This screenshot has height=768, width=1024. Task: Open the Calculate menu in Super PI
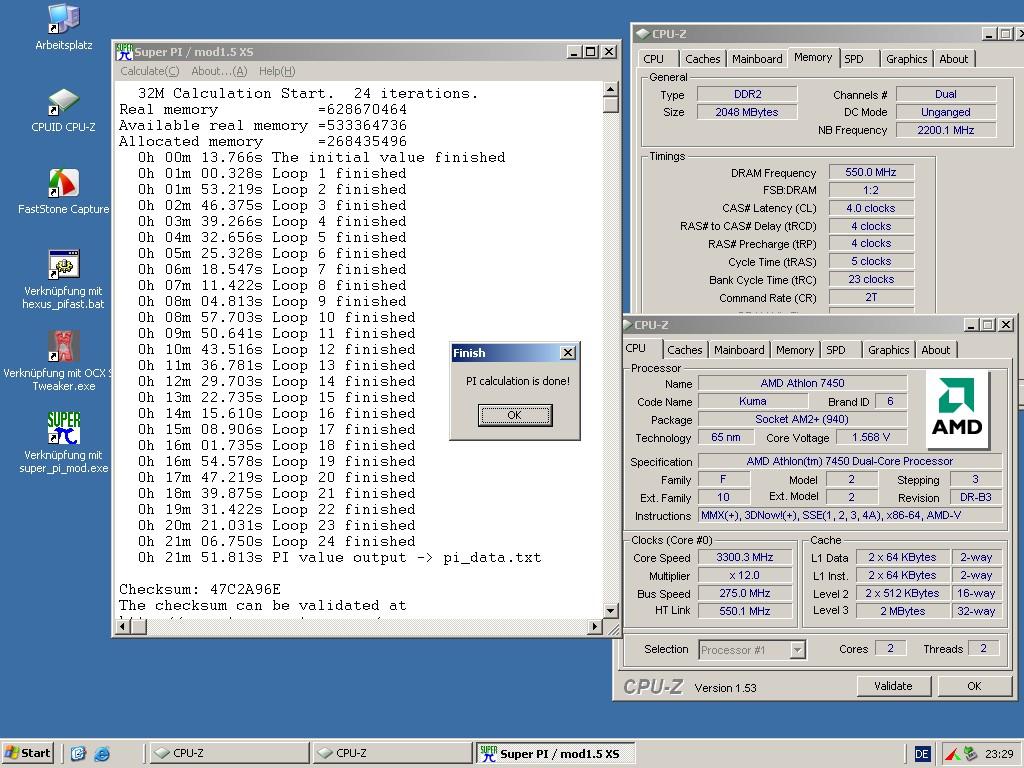click(x=150, y=71)
